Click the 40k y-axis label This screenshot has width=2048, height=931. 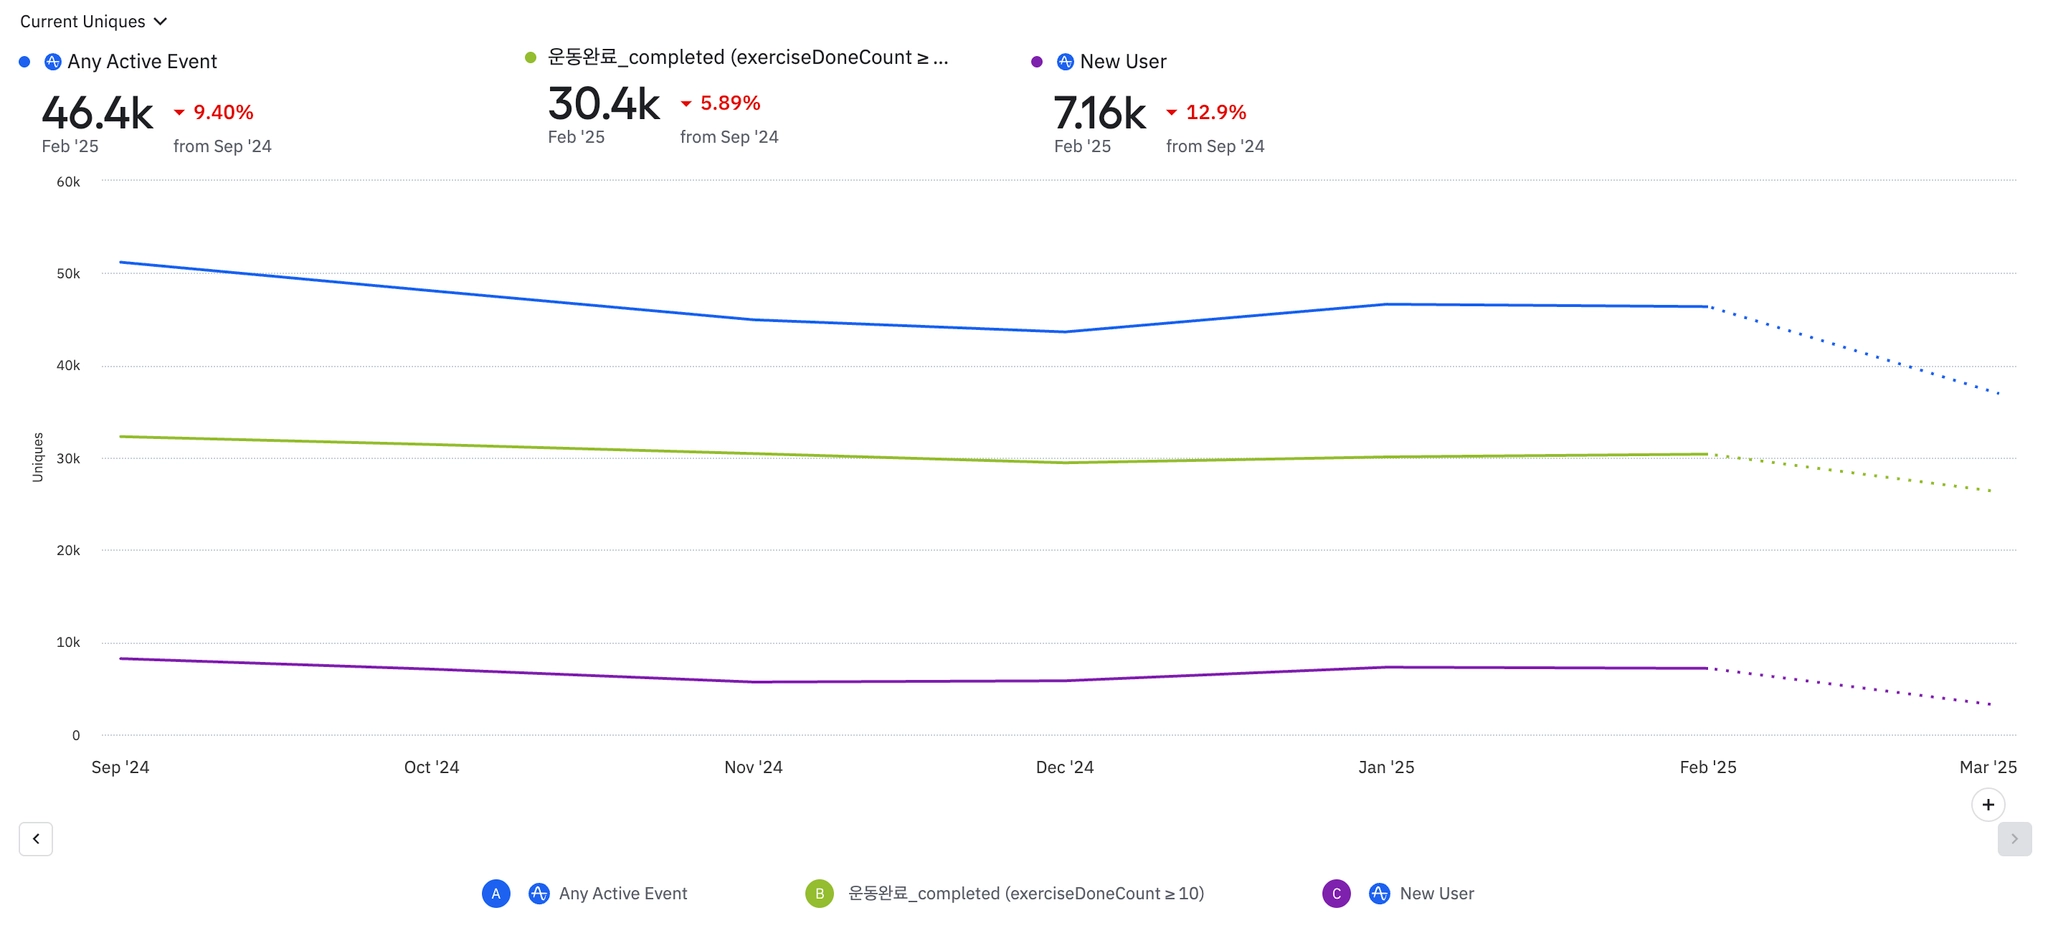pos(68,366)
